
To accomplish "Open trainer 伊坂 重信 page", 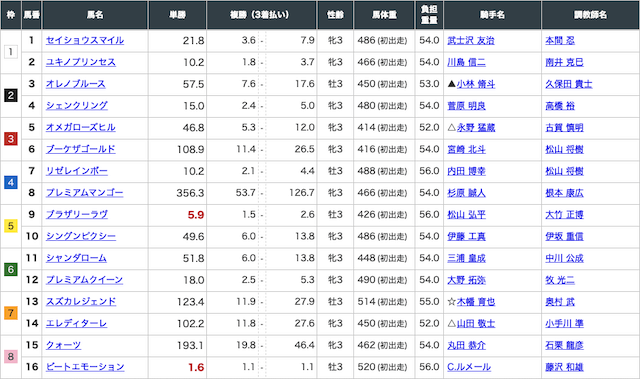I will click(x=564, y=236).
